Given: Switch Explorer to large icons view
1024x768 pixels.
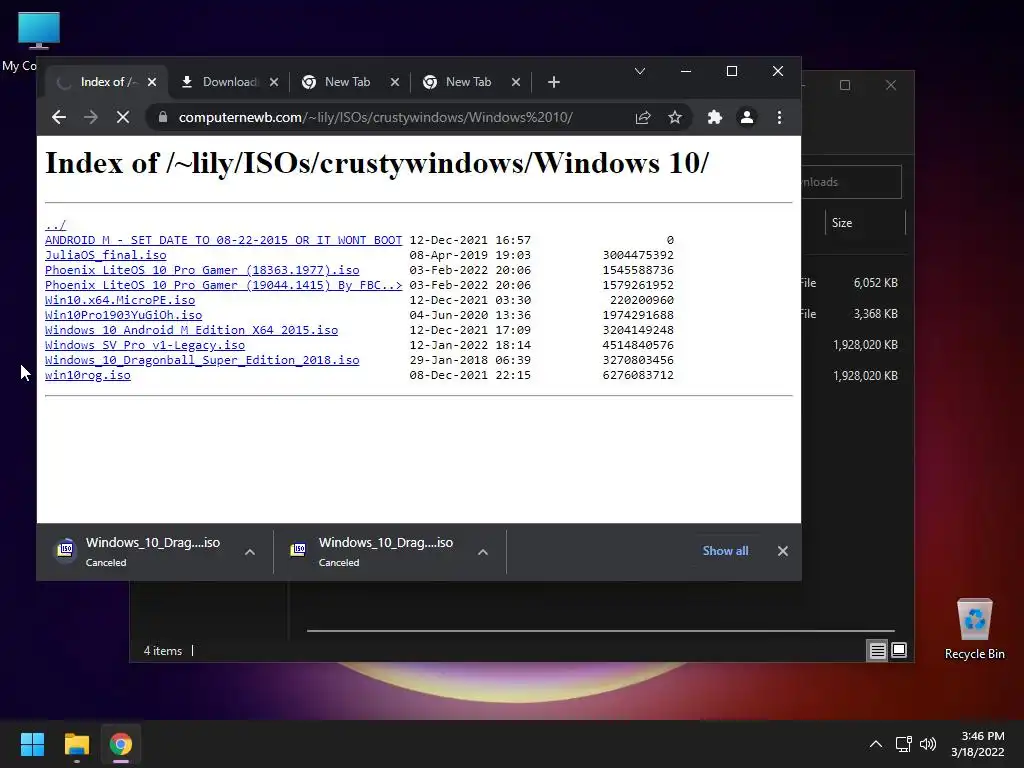Looking at the screenshot, I should tap(899, 650).
